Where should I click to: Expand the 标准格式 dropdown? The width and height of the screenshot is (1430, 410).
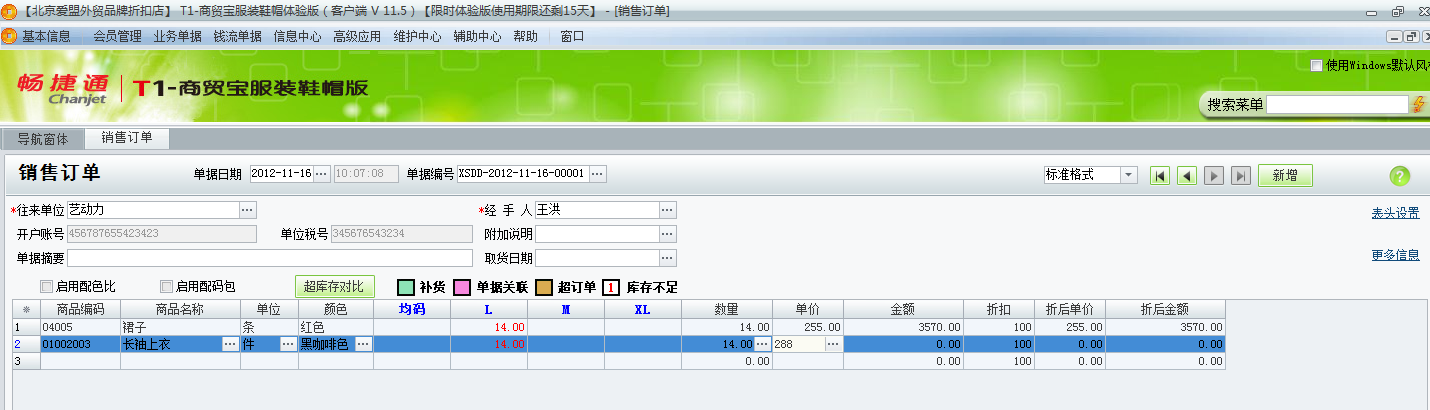coord(1129,175)
